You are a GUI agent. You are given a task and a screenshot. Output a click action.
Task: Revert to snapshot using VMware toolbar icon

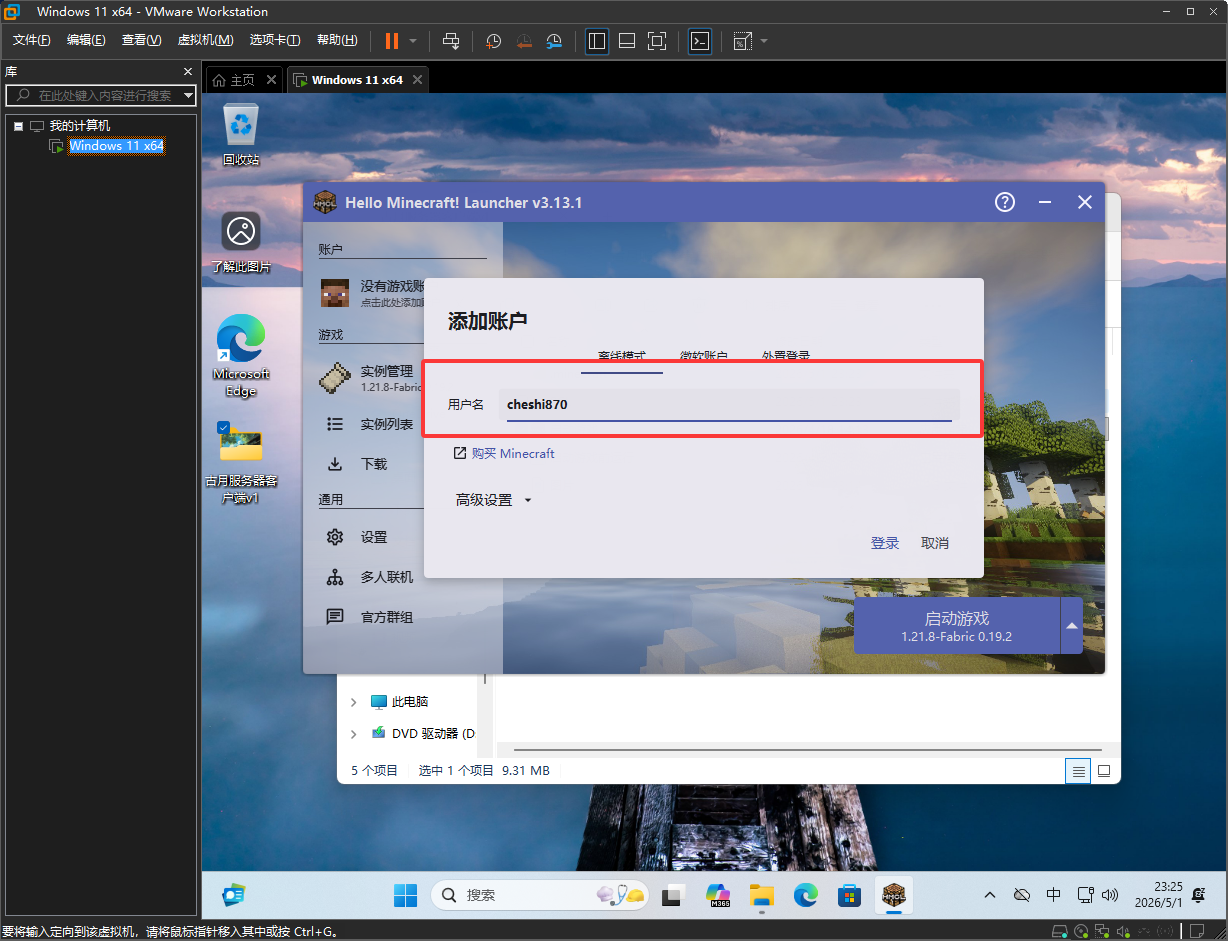pyautogui.click(x=524, y=41)
